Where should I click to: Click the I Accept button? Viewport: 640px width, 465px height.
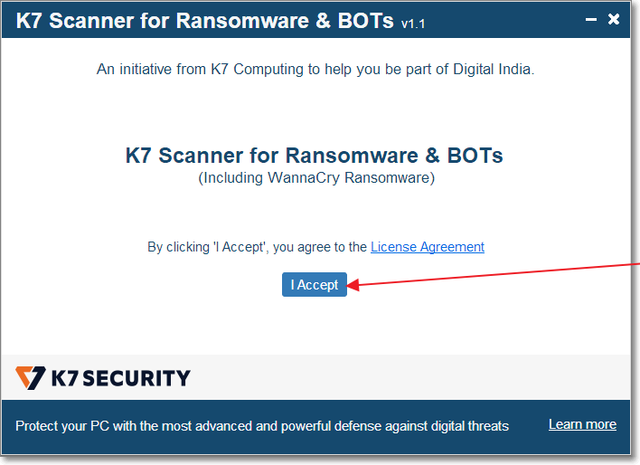pyautogui.click(x=314, y=285)
